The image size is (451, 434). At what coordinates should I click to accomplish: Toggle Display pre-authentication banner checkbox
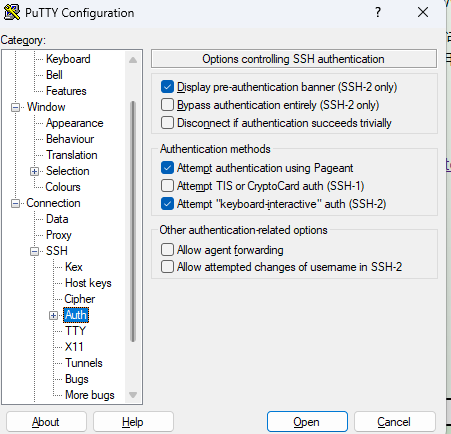pyautogui.click(x=167, y=87)
